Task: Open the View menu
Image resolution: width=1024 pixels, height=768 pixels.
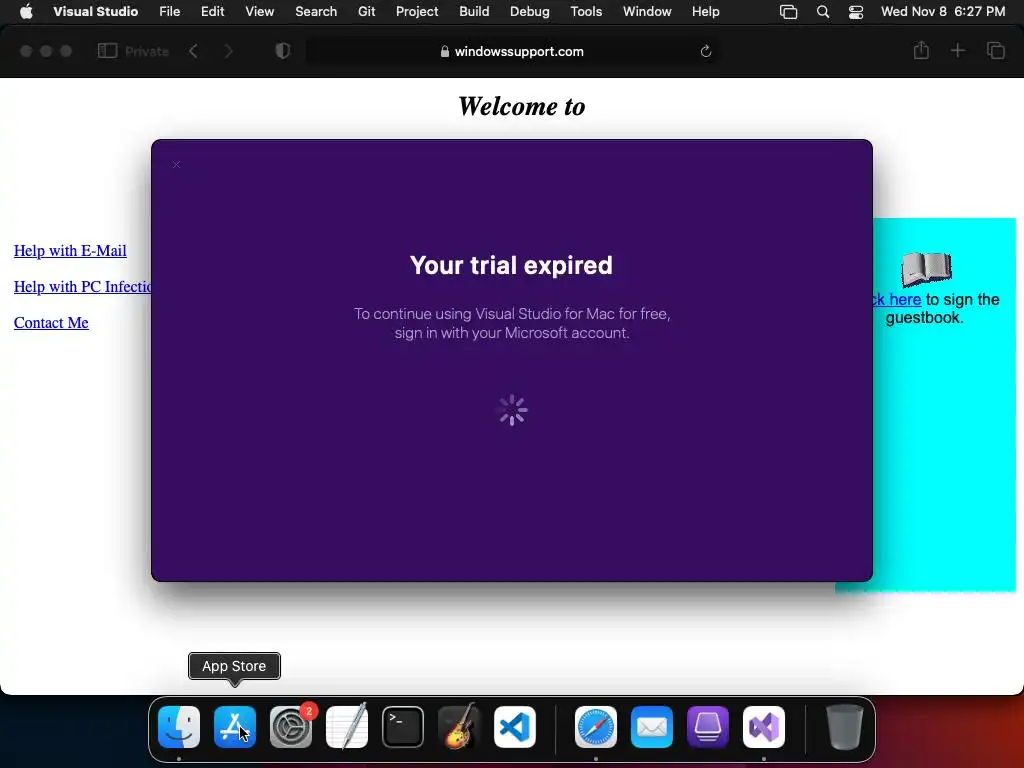Action: click(259, 12)
